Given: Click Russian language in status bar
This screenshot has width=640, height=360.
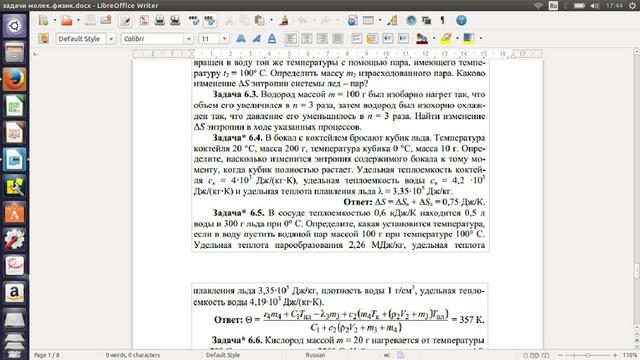Looking at the screenshot, I should click(315, 355).
